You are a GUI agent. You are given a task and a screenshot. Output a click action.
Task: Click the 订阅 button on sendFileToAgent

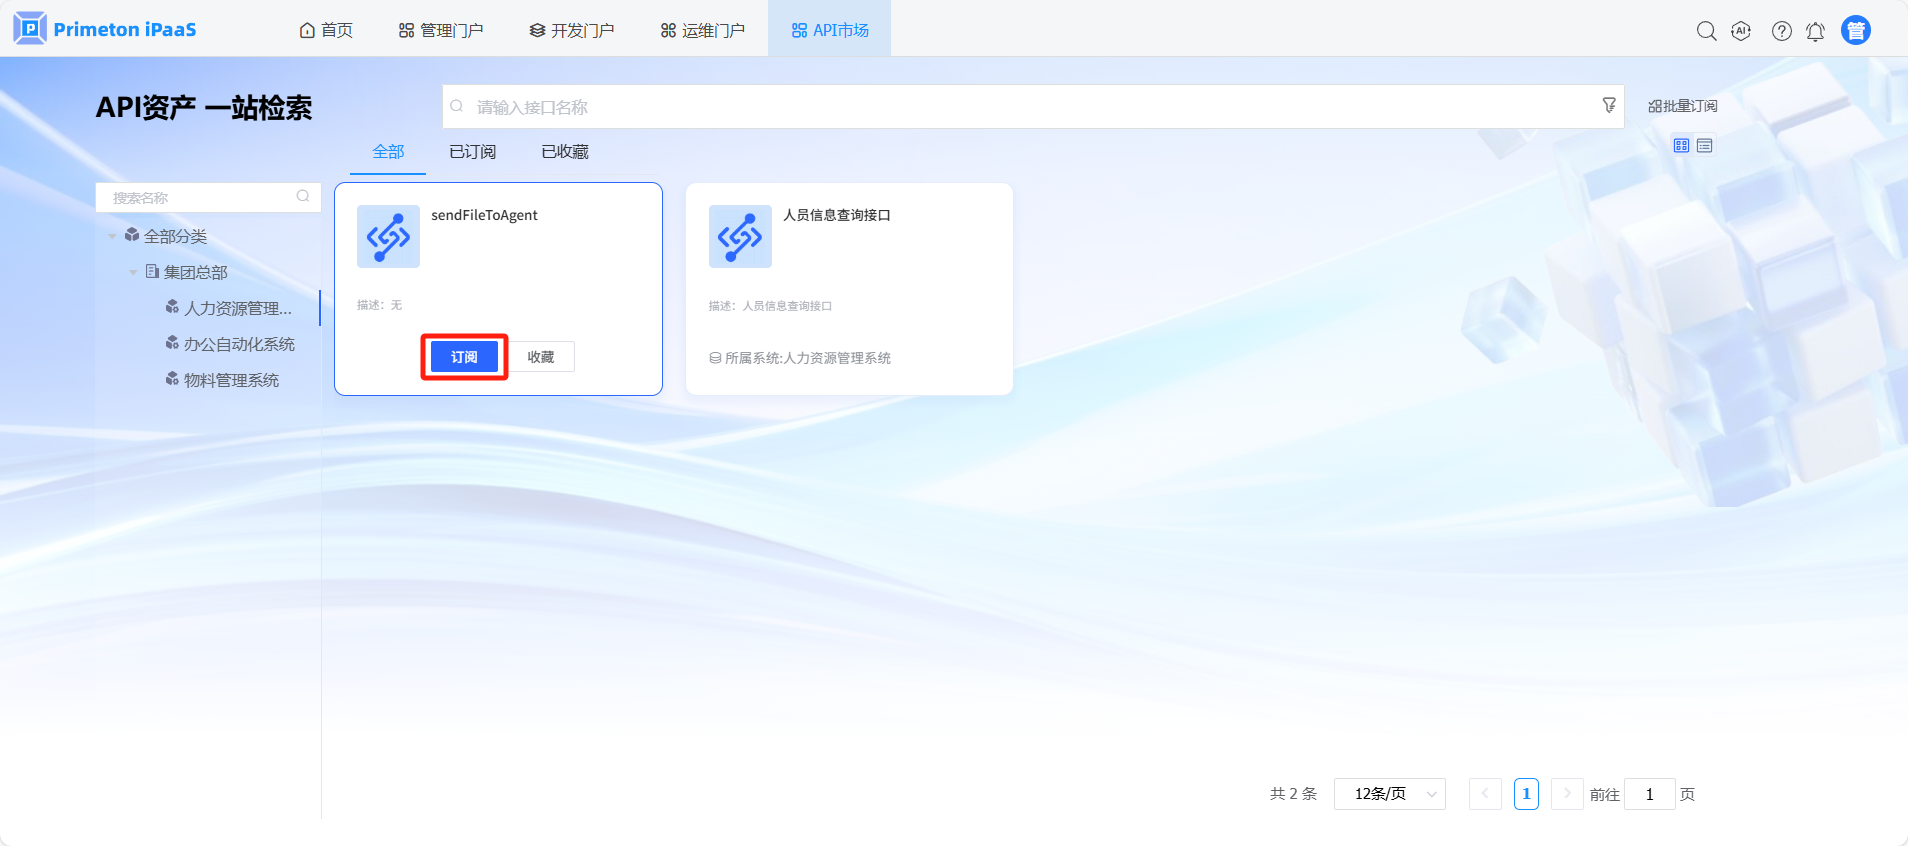click(x=464, y=357)
